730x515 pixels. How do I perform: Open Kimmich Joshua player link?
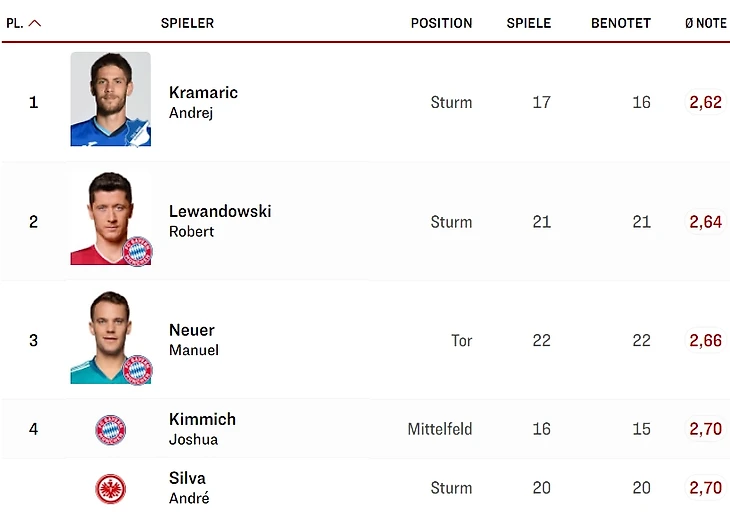pos(202,429)
